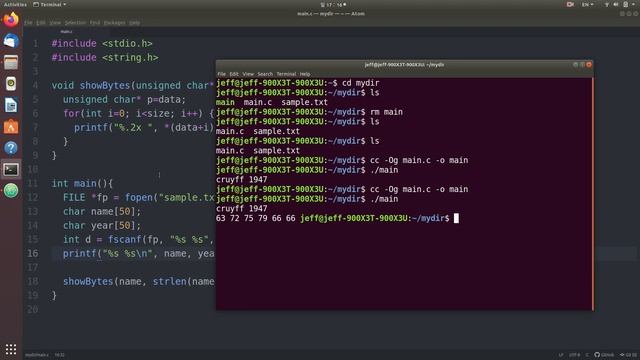640x360 pixels.
Task: Click the '63 72 75 79 66 66' output
Action: pyautogui.click(x=256, y=218)
